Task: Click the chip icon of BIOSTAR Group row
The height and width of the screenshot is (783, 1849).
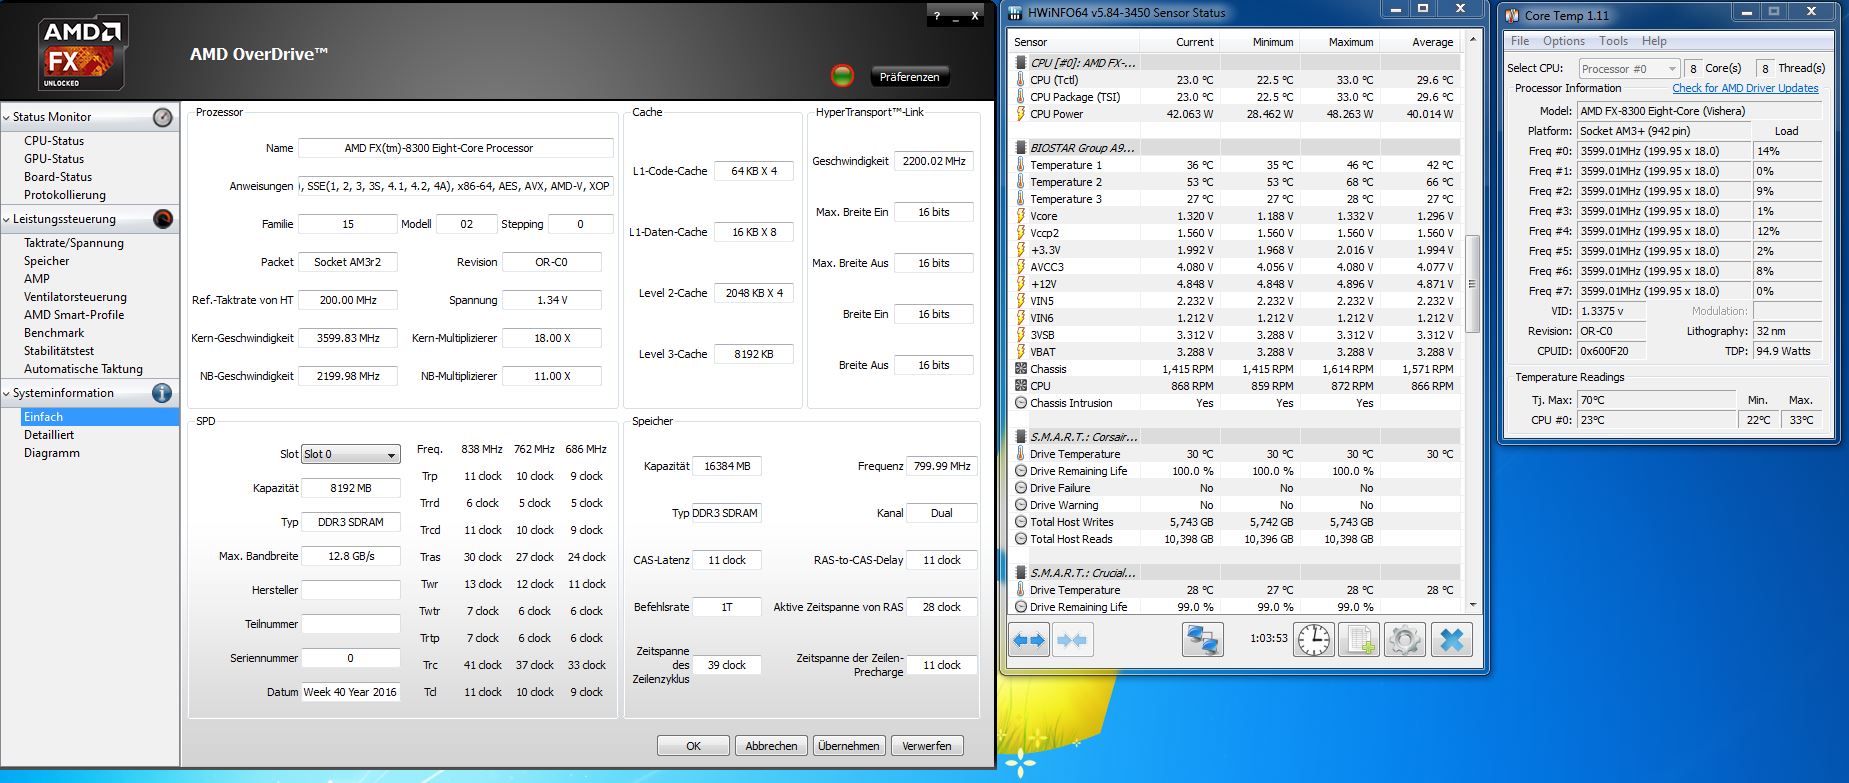Action: tap(1021, 148)
